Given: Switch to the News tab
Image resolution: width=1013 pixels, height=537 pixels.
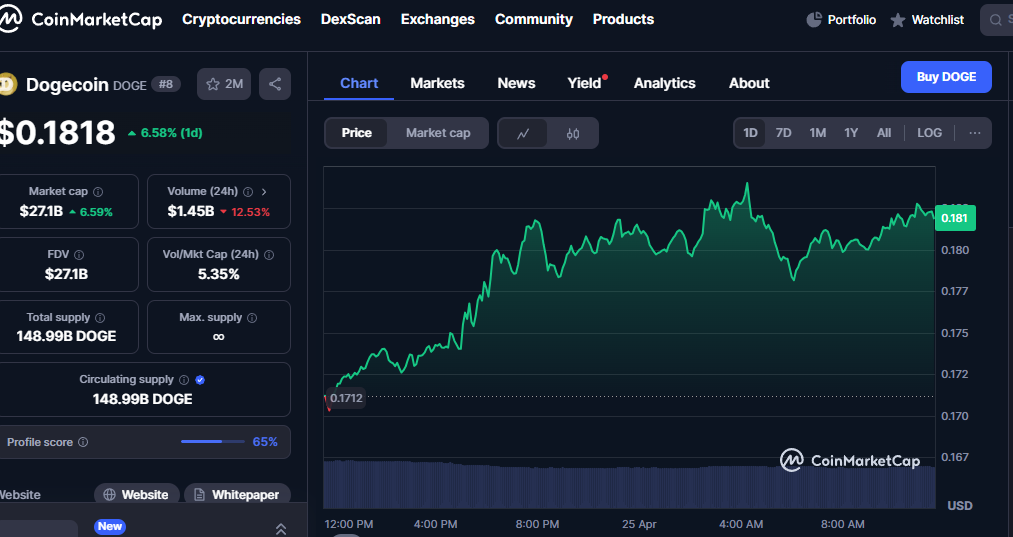Looking at the screenshot, I should [x=516, y=83].
